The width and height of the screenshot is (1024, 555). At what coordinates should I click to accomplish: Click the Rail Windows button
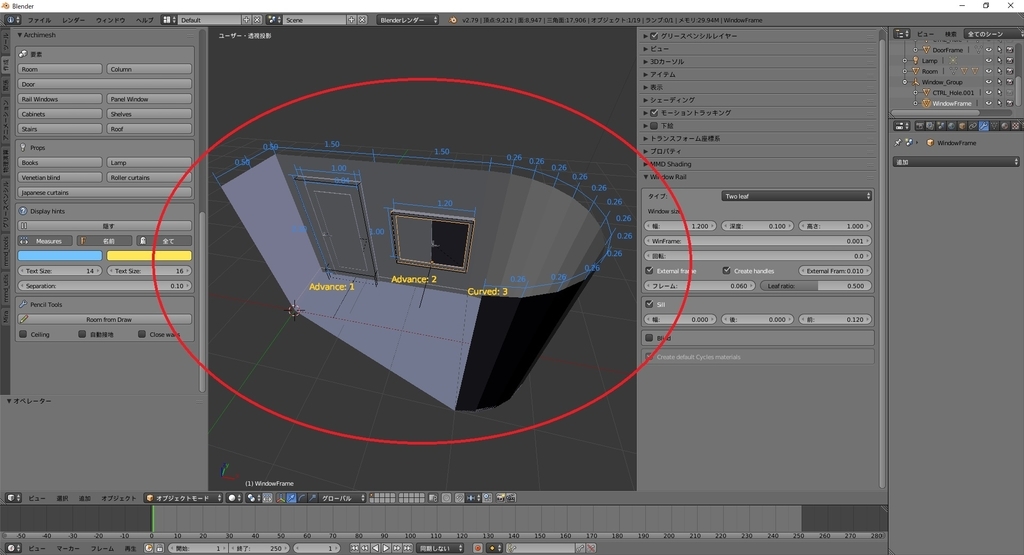[x=59, y=99]
